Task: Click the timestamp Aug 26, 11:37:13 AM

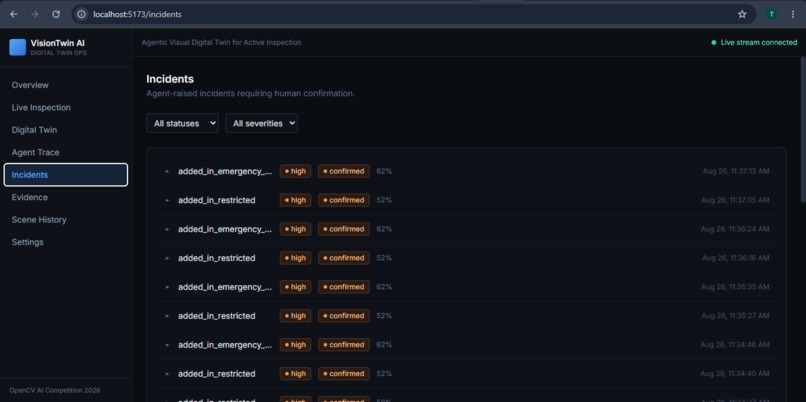Action: tap(736, 171)
